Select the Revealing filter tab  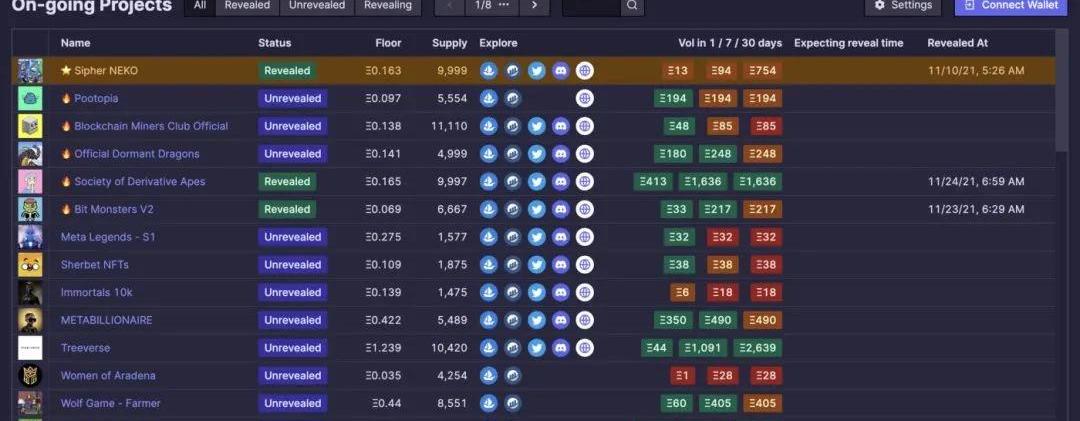click(388, 6)
